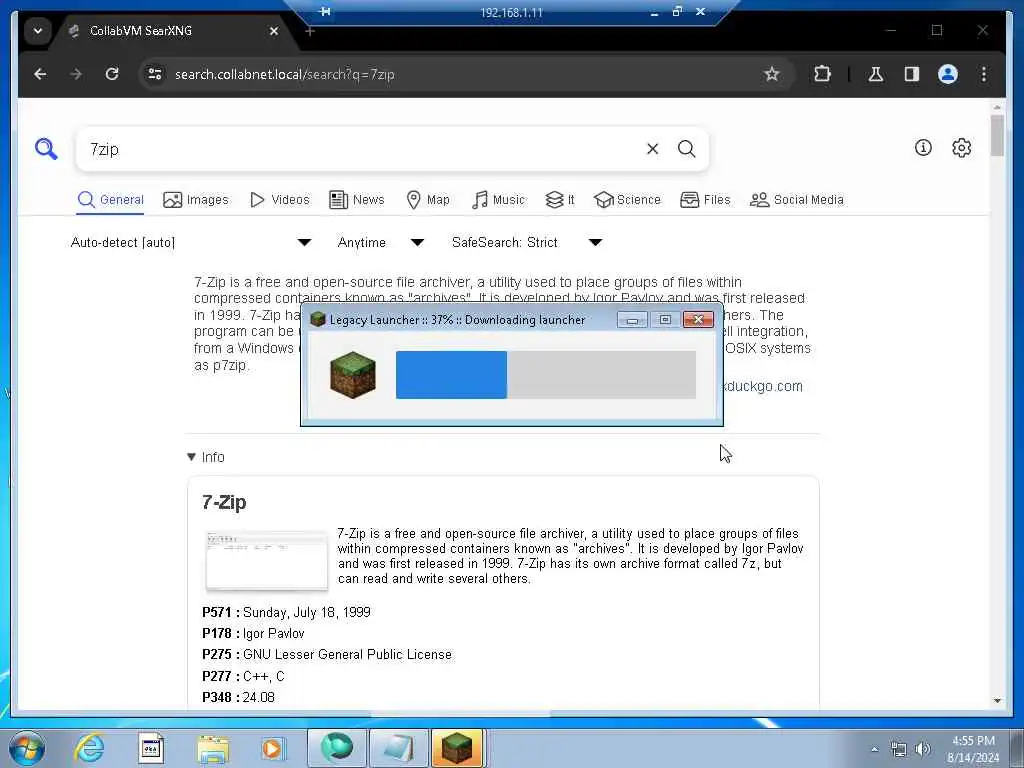Open Chrome three-dot menu

(984, 74)
